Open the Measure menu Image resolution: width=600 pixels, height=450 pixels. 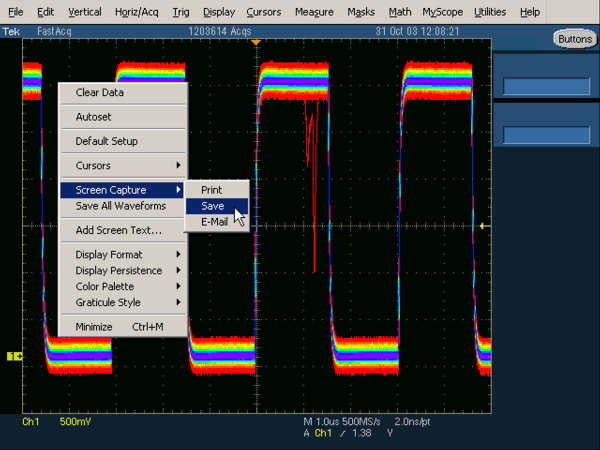coord(314,12)
